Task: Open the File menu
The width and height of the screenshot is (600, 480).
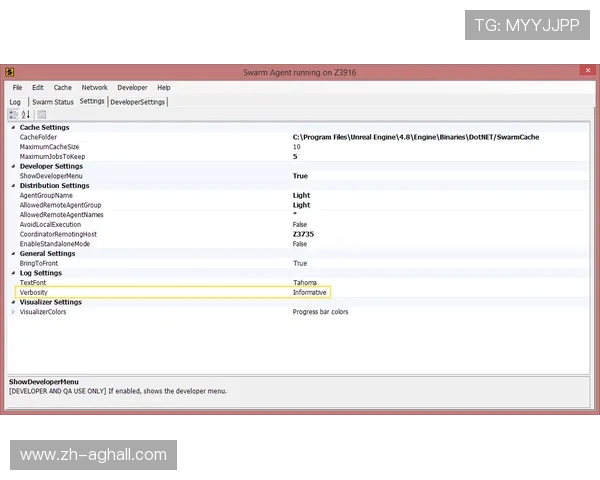Action: [x=17, y=88]
